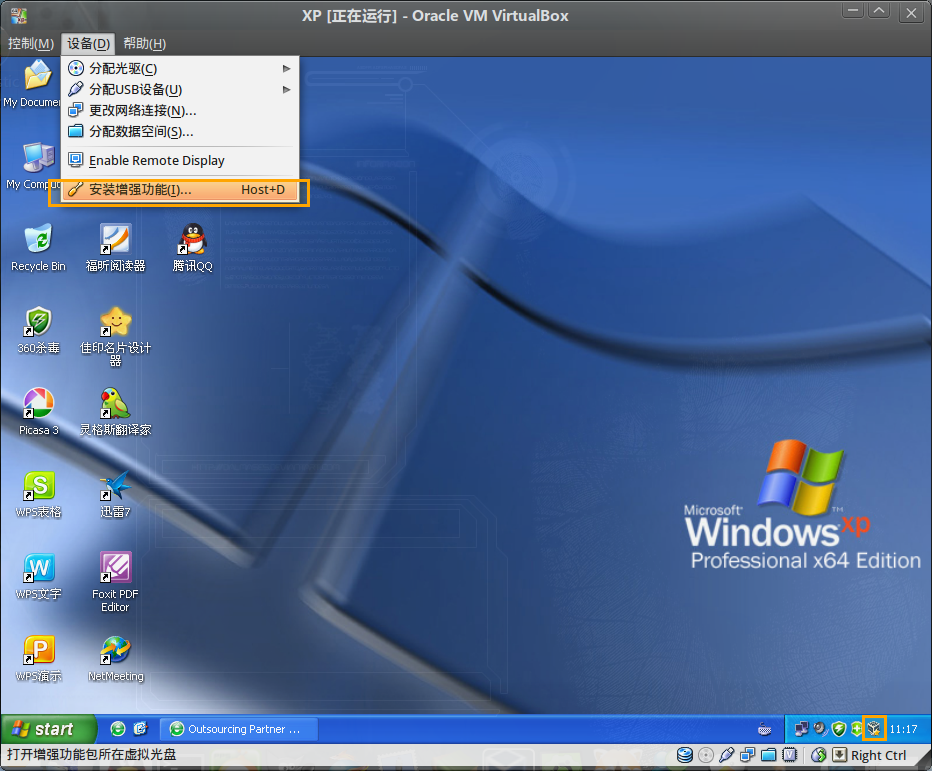Select the Foxit PDF Editor shortcut
Viewport: 932px width, 771px height.
(115, 582)
